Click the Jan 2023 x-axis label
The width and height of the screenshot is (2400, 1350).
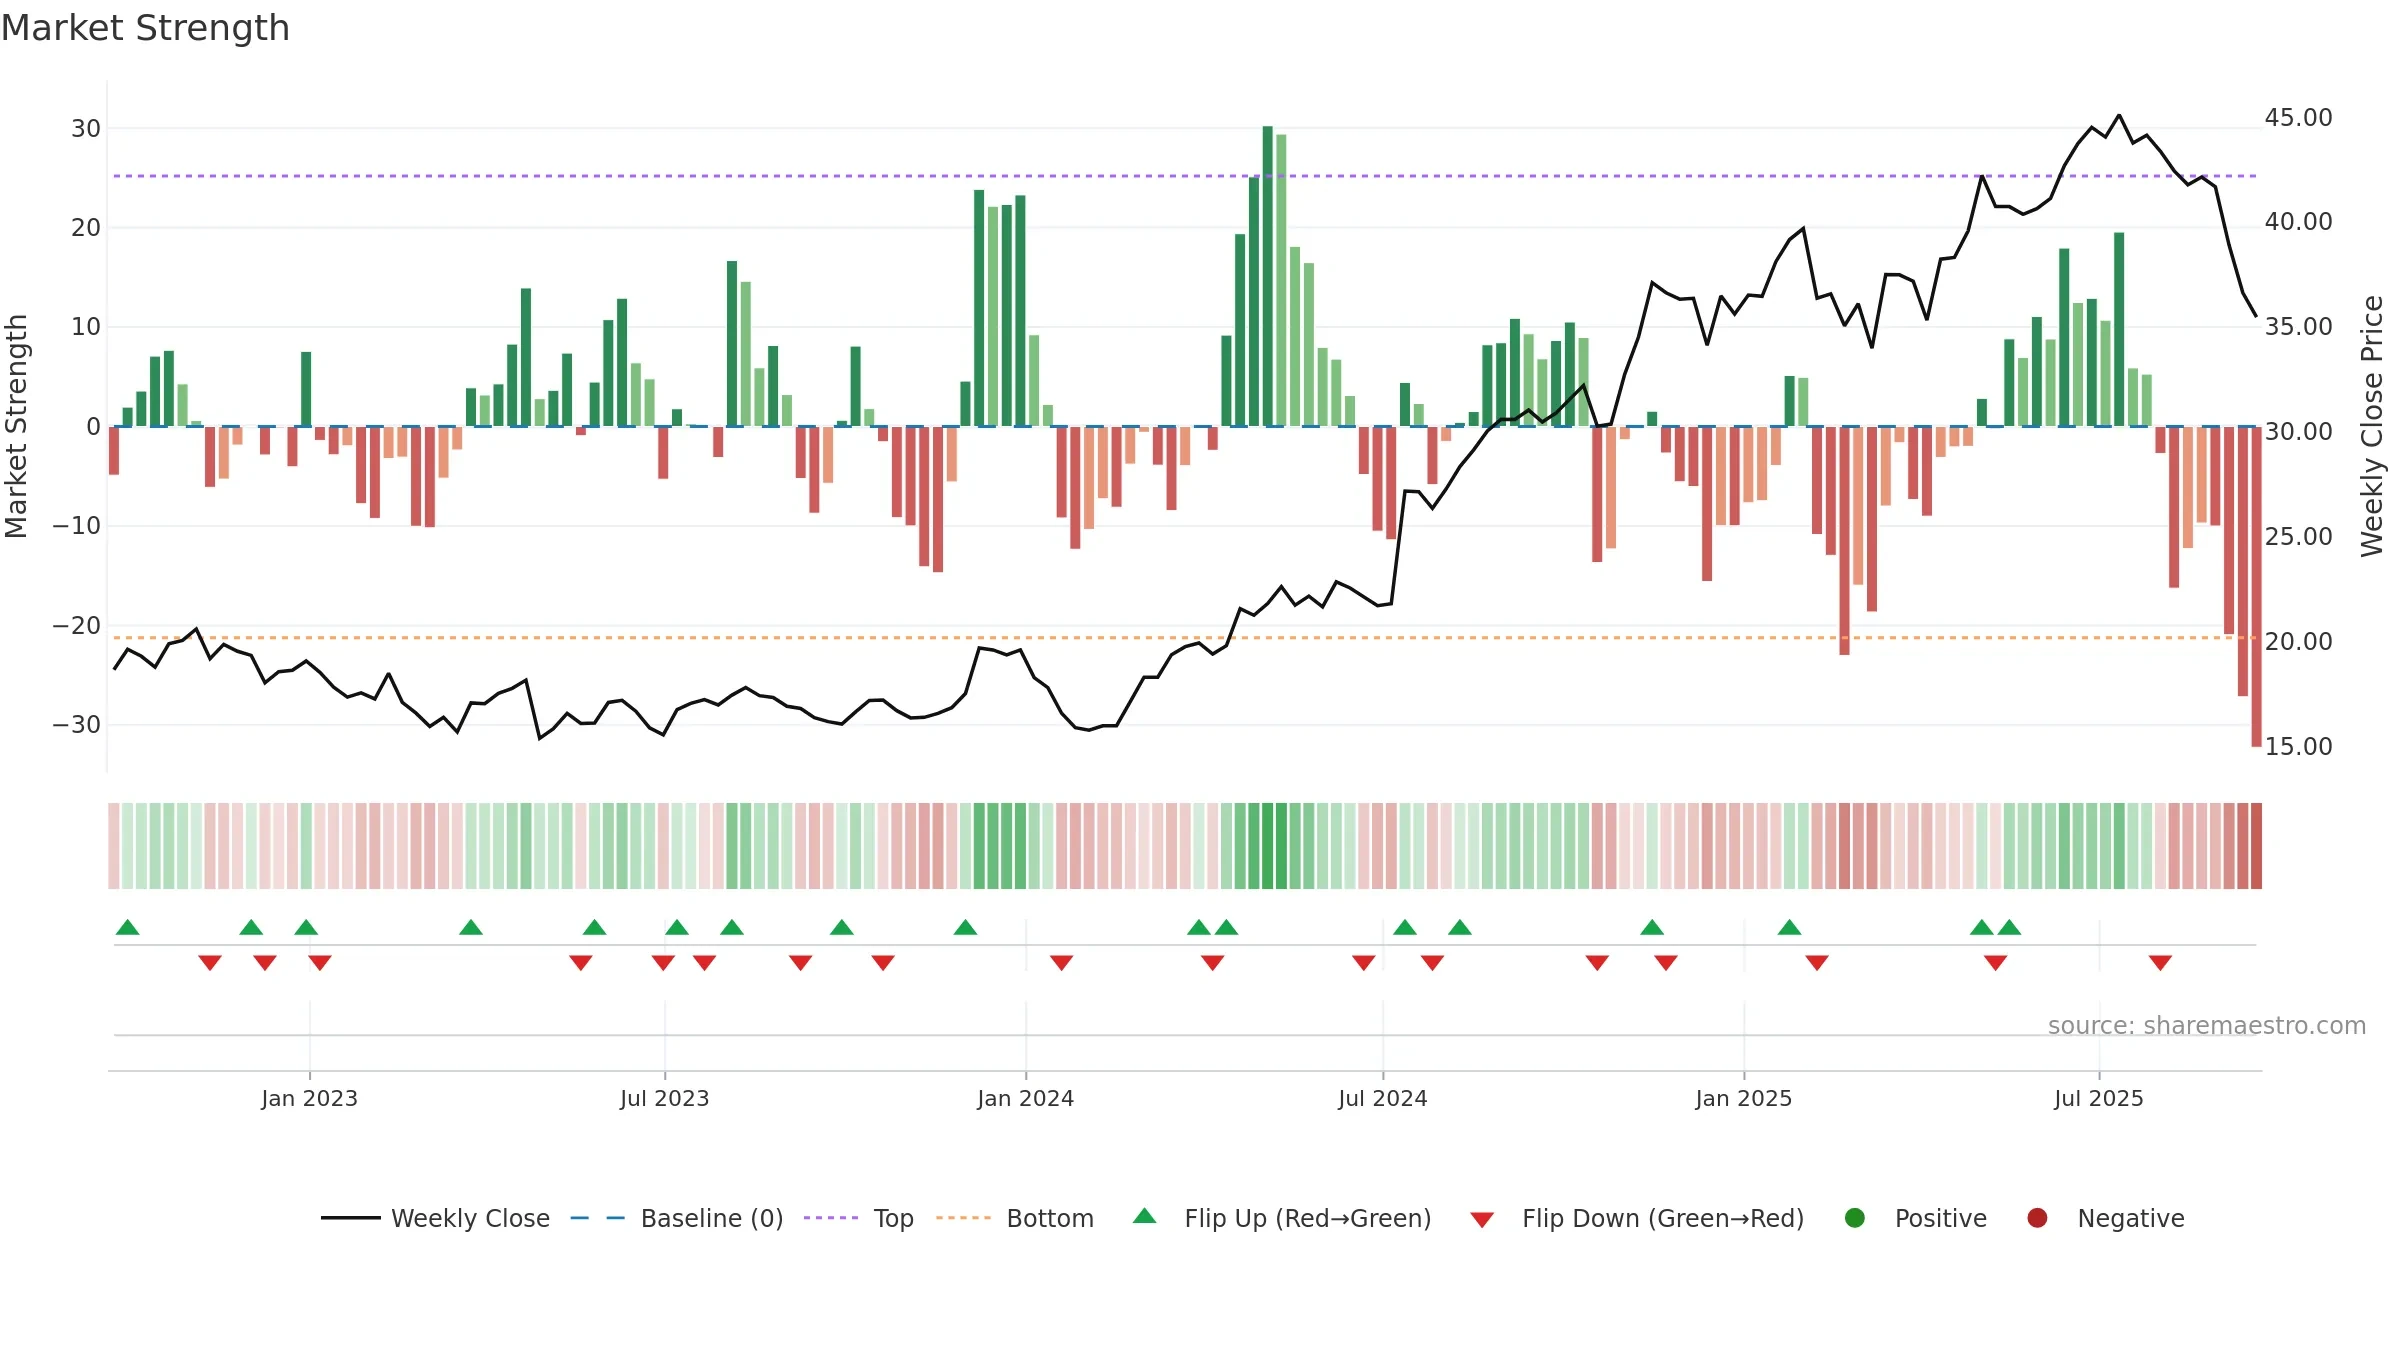coord(309,1098)
